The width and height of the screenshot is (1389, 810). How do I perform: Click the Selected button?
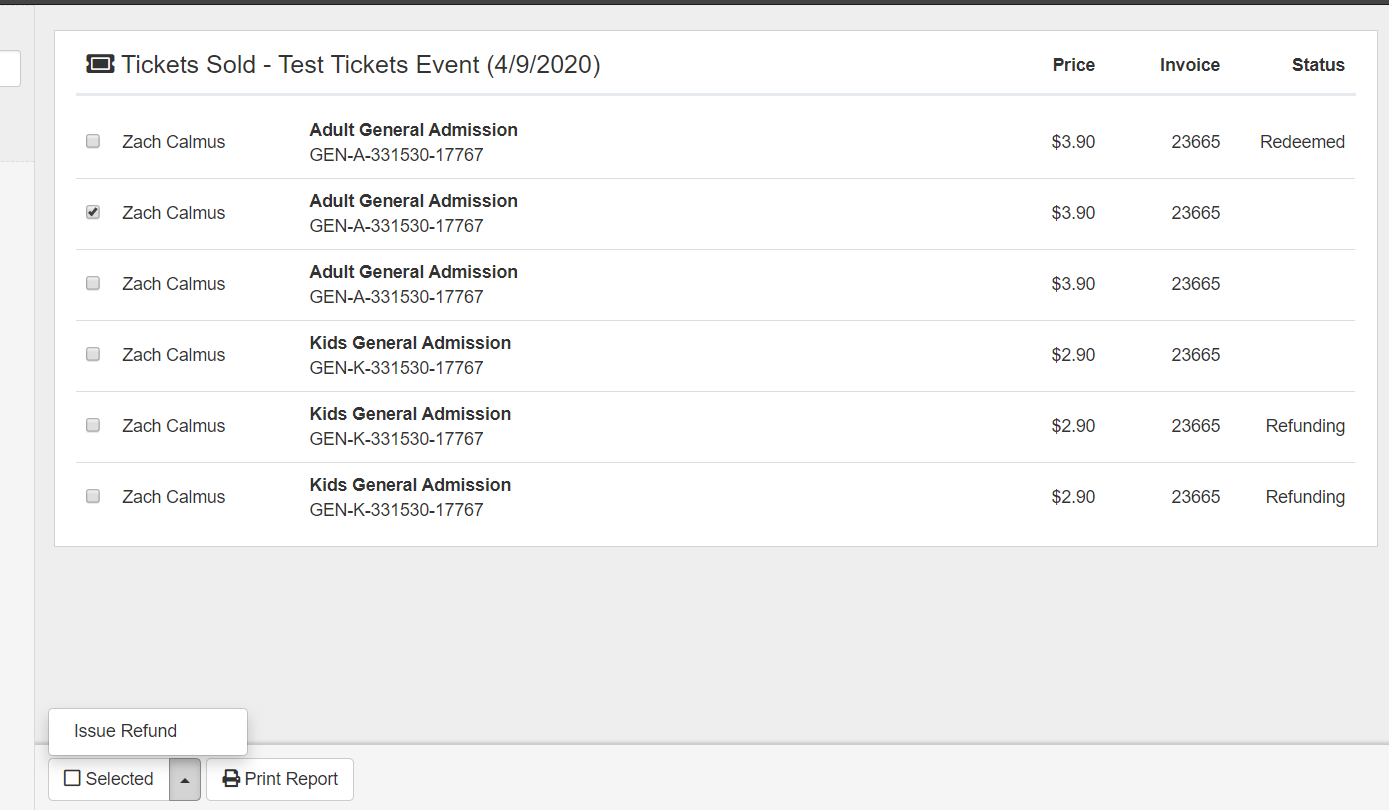click(110, 779)
